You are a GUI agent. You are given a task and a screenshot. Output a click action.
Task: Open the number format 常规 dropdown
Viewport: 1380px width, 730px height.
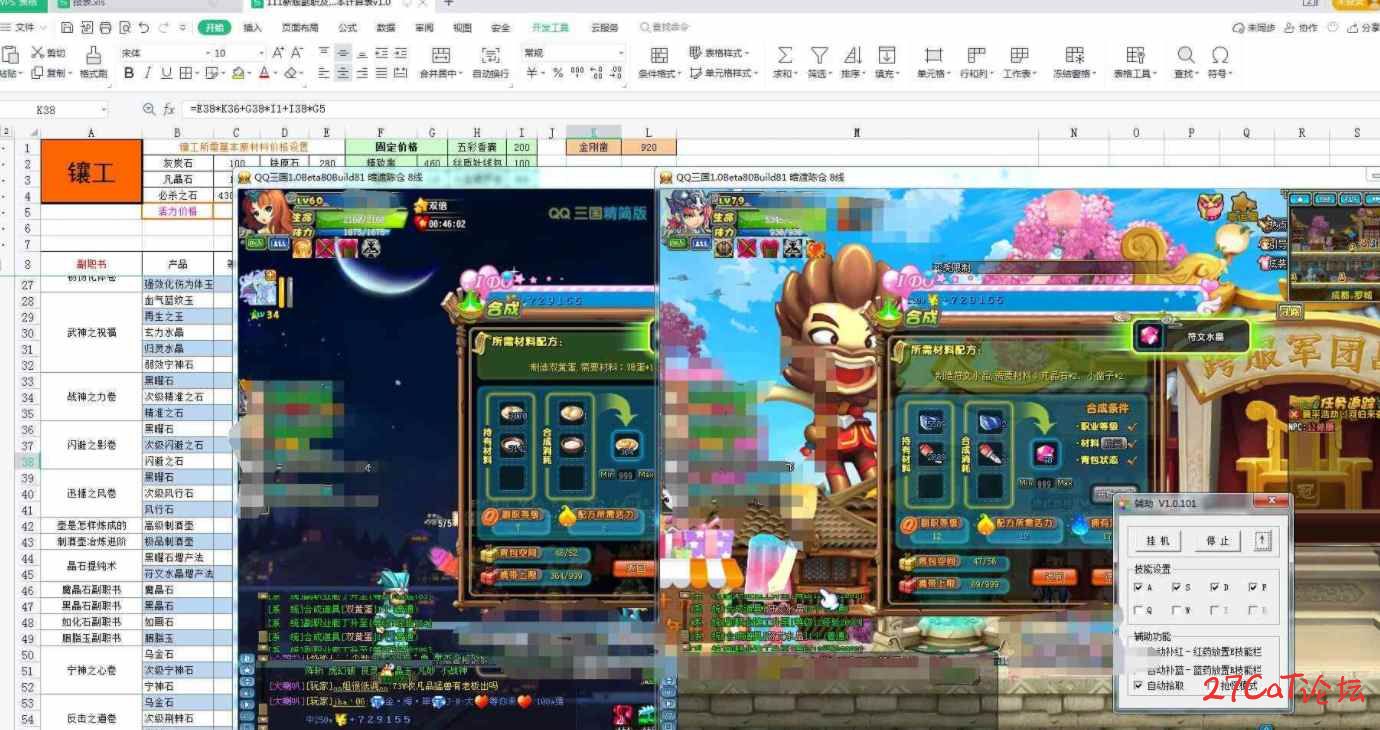(621, 52)
